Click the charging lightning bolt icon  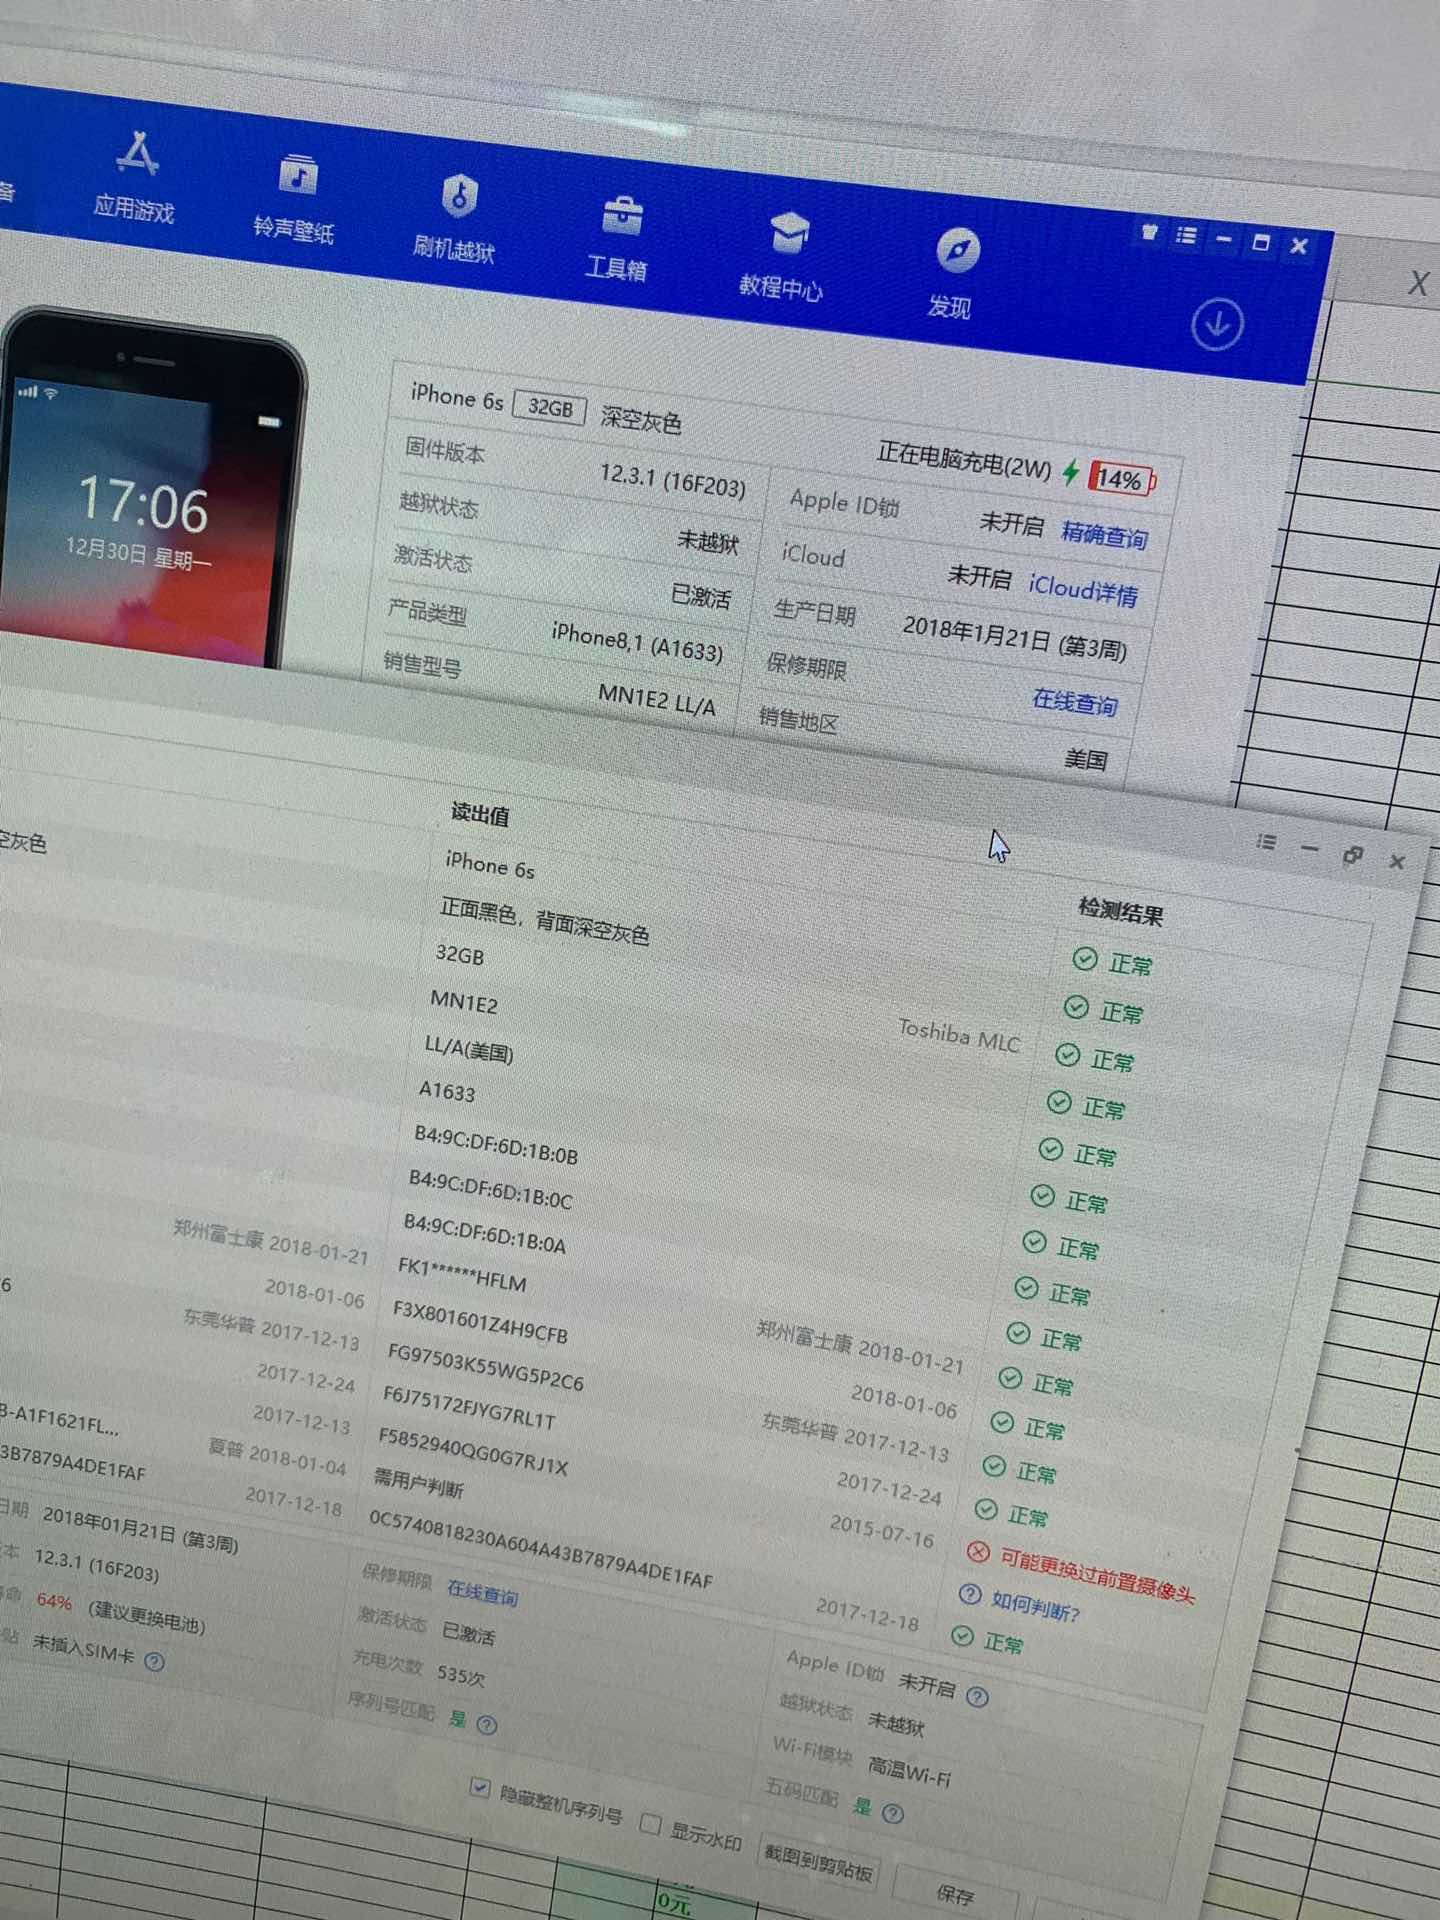1071,471
